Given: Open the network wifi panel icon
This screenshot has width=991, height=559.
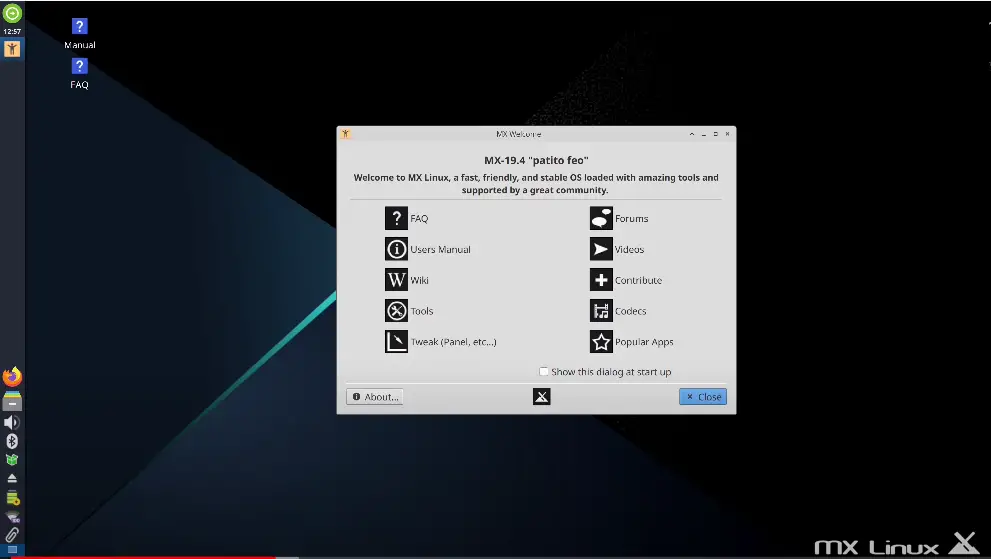Looking at the screenshot, I should [x=12, y=517].
